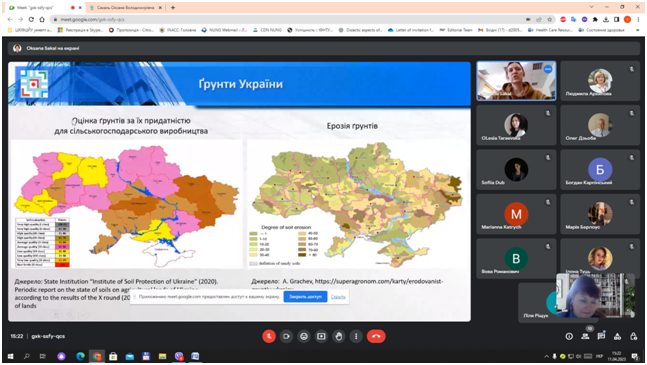The height and width of the screenshot is (365, 647).
Task: Open the Chrome tab search dropdown arrow
Action: tap(591, 7)
